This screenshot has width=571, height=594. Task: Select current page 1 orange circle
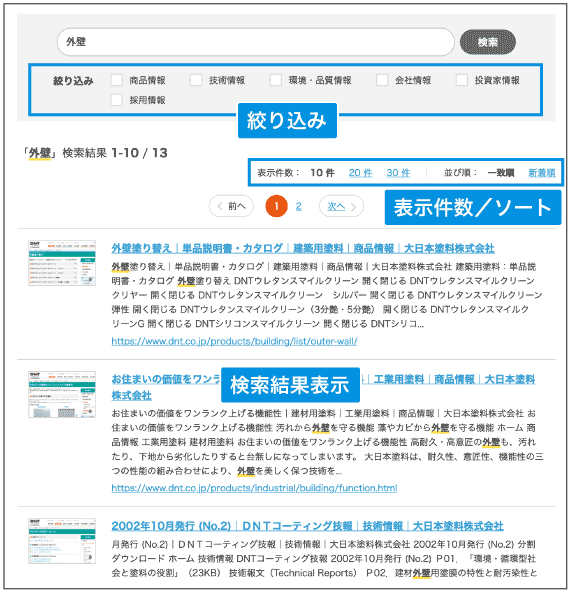point(276,206)
